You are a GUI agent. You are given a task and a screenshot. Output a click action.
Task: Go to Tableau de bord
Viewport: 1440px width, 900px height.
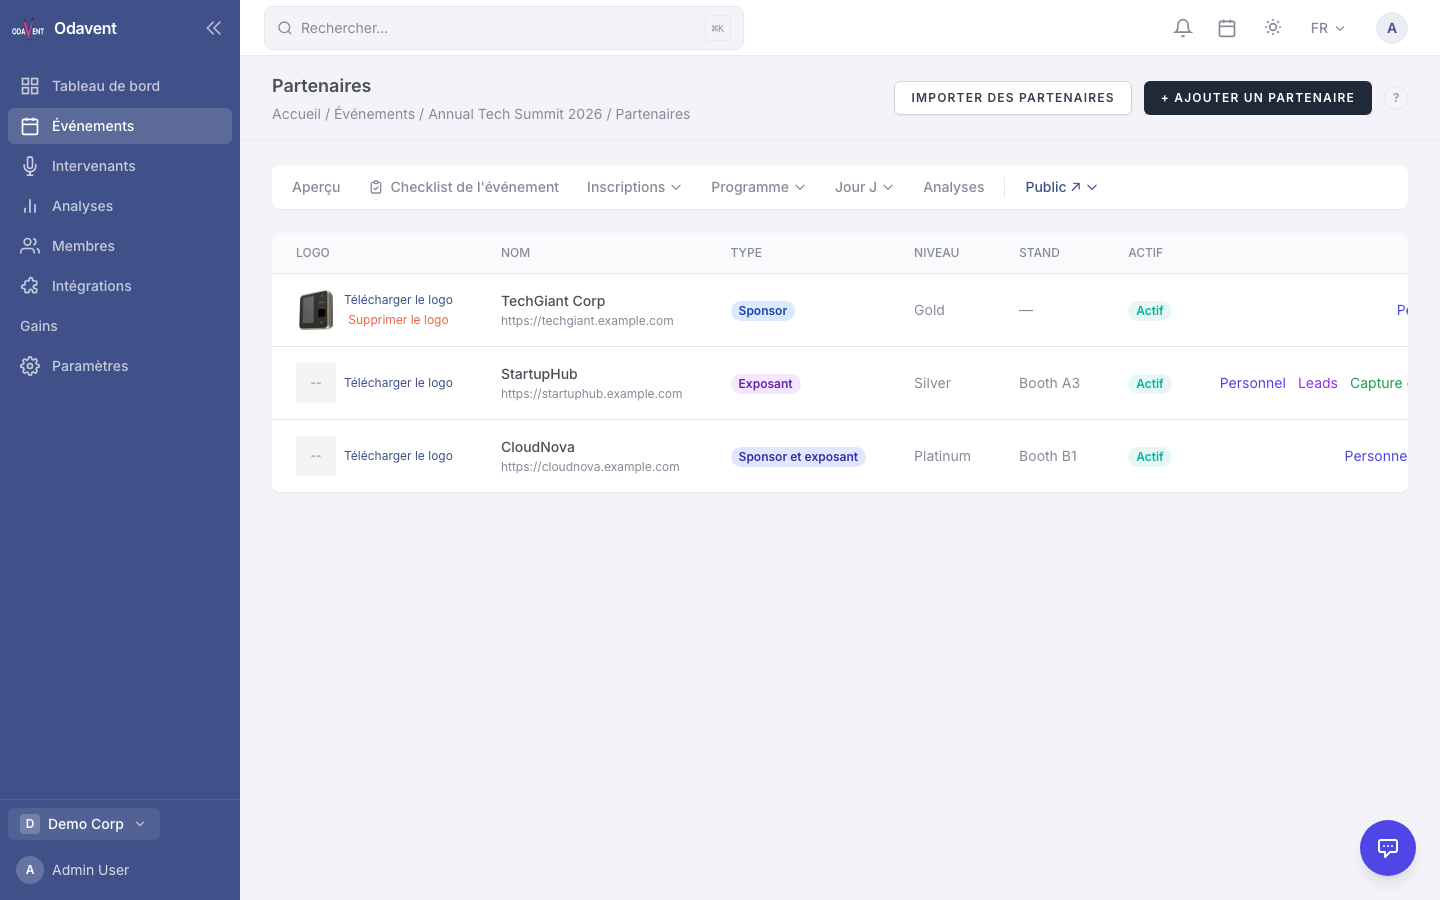coord(120,86)
